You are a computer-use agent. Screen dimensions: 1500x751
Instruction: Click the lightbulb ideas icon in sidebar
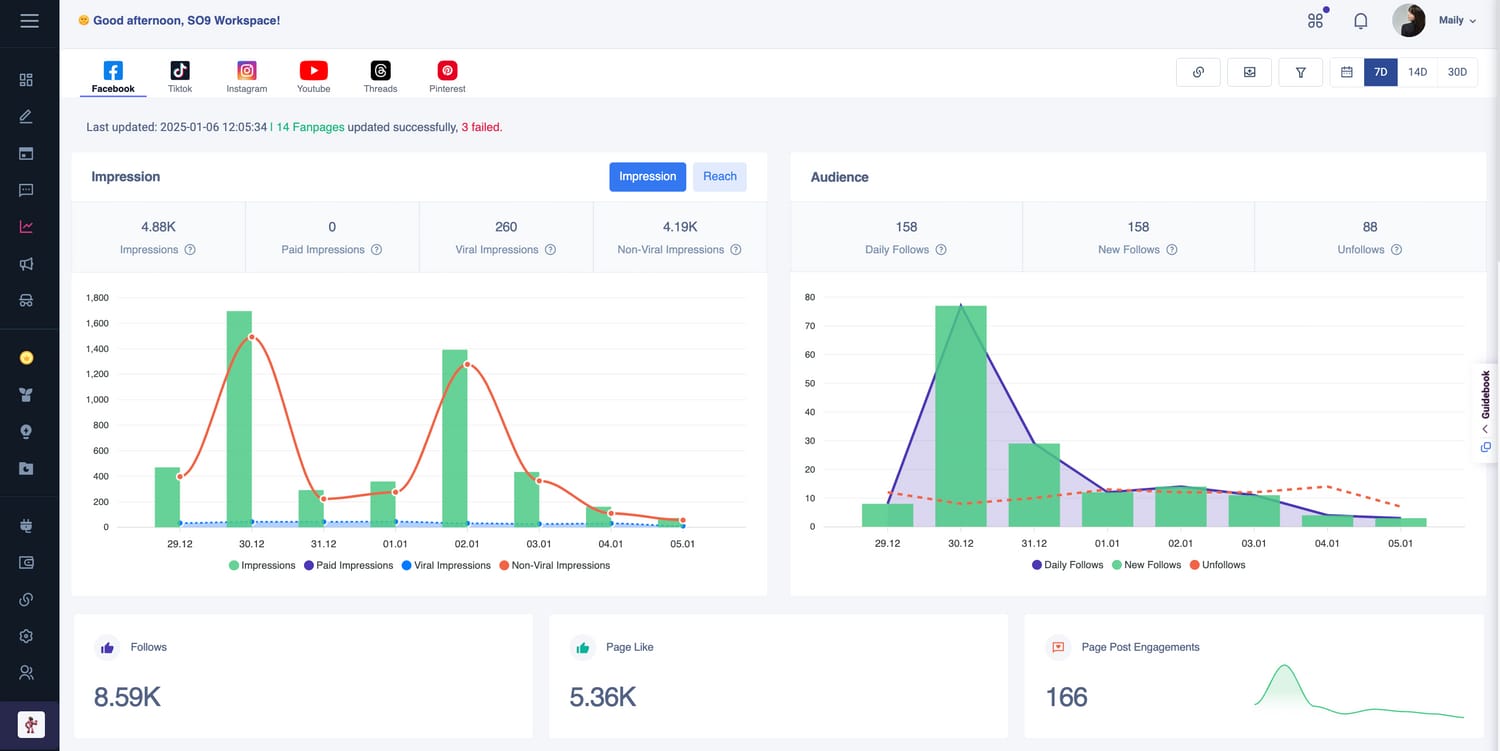(26, 431)
